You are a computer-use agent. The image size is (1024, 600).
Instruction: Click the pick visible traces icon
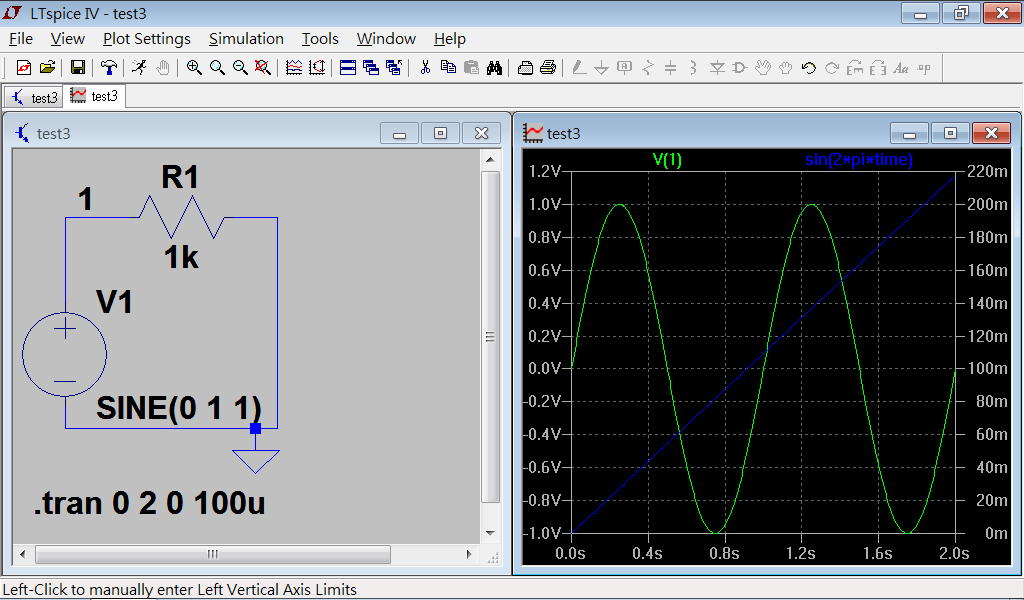pyautogui.click(x=294, y=67)
